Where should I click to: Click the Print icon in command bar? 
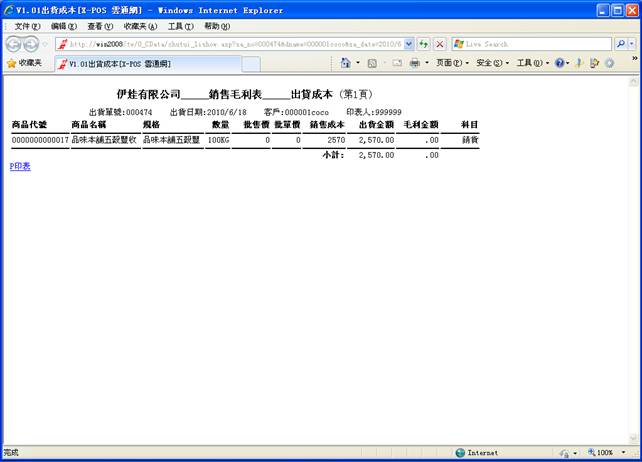(x=414, y=63)
